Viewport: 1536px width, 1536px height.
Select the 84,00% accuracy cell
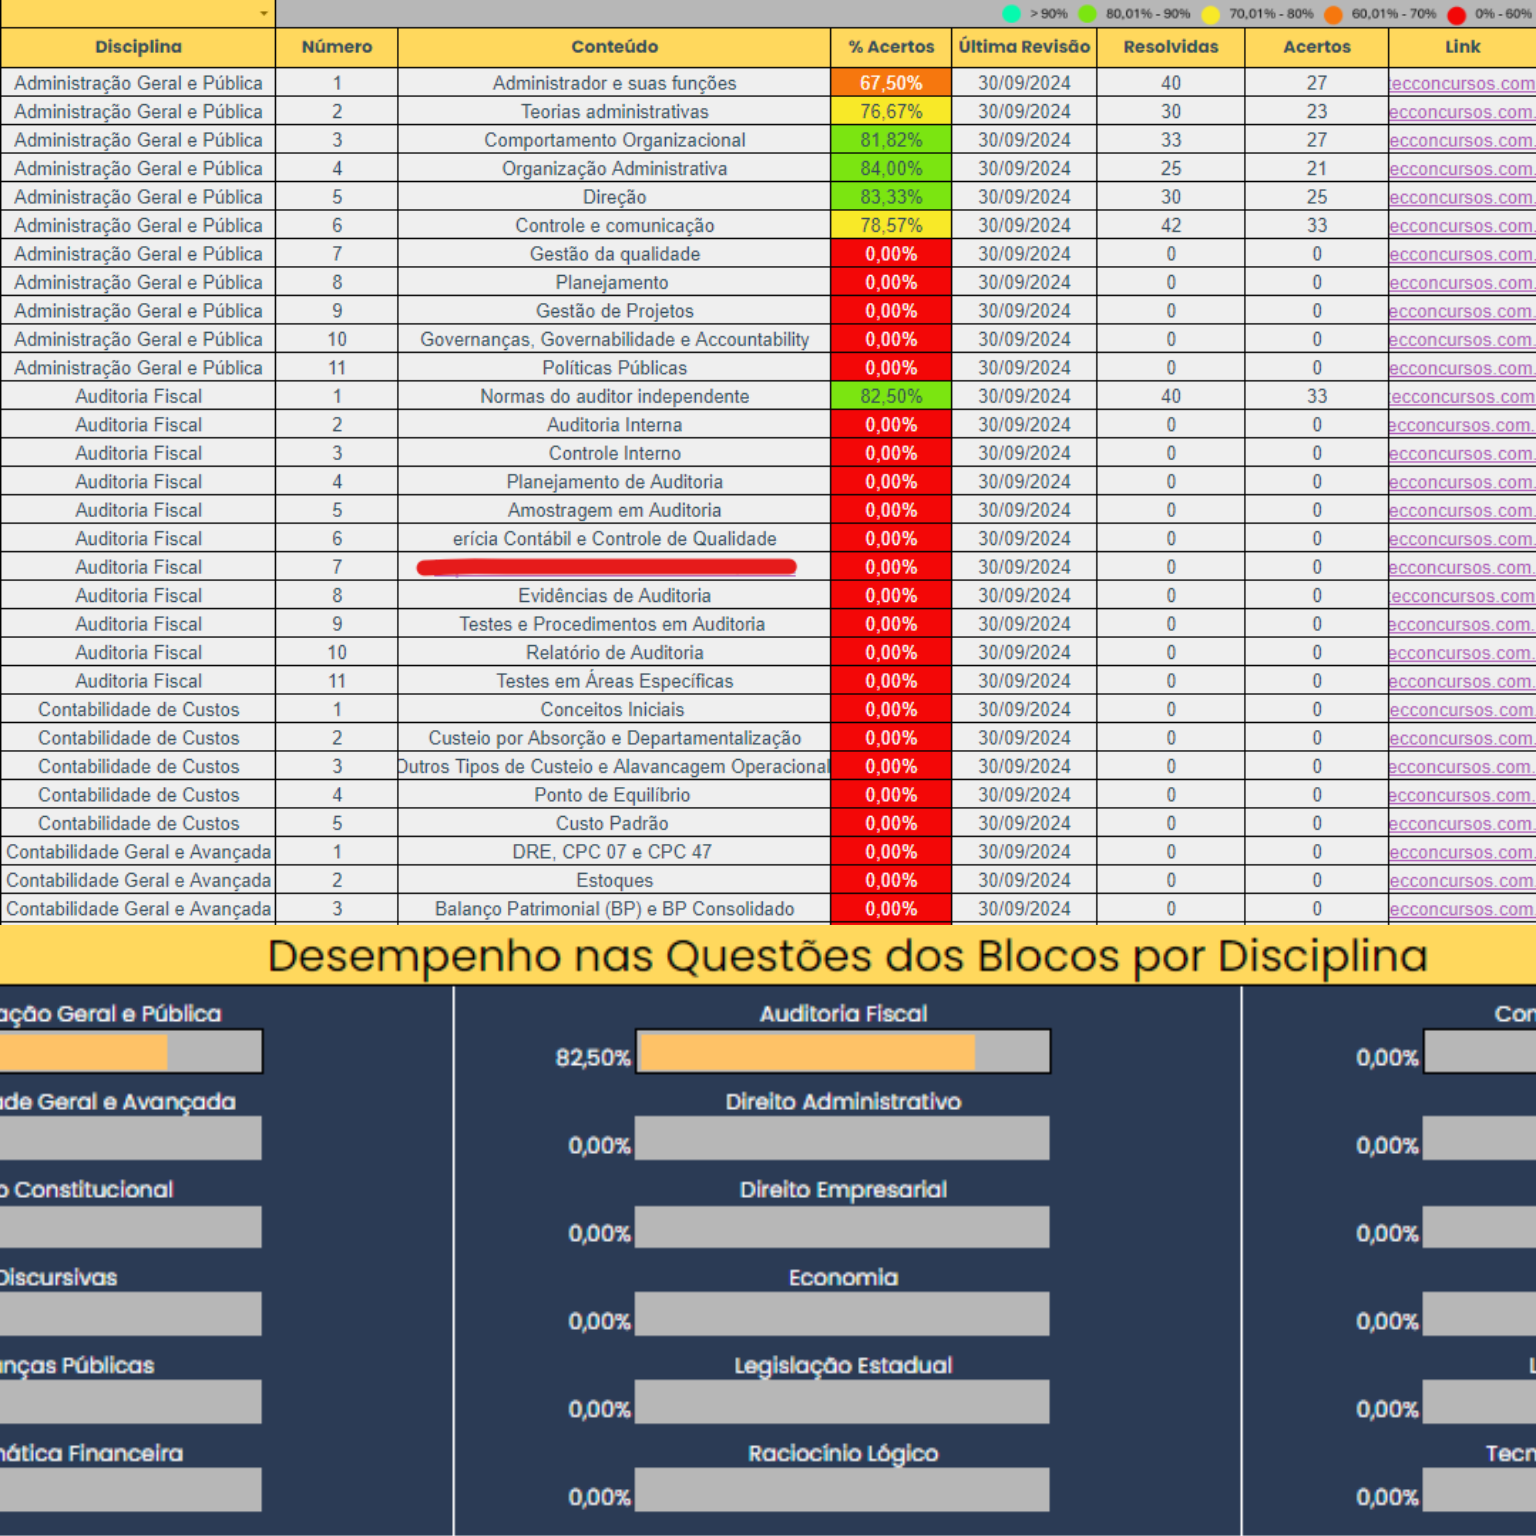(891, 169)
